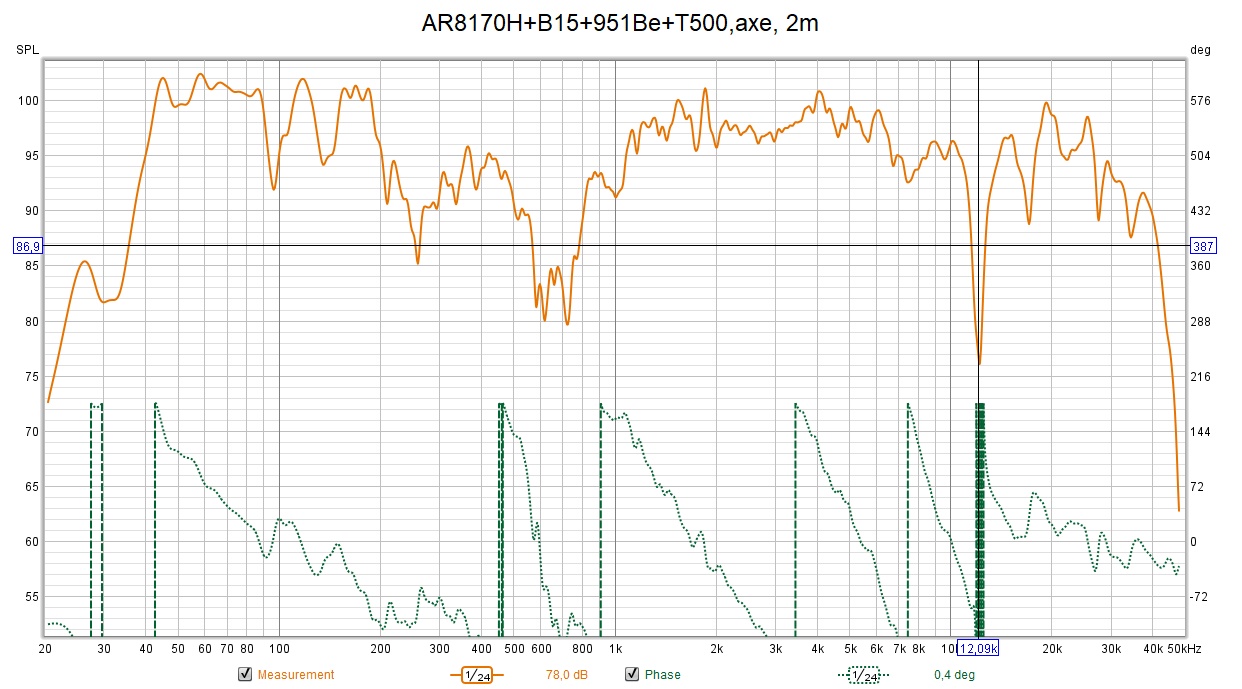Click the deg axis label at top right
Image resolution: width=1242 pixels, height=689 pixels.
click(x=1200, y=49)
